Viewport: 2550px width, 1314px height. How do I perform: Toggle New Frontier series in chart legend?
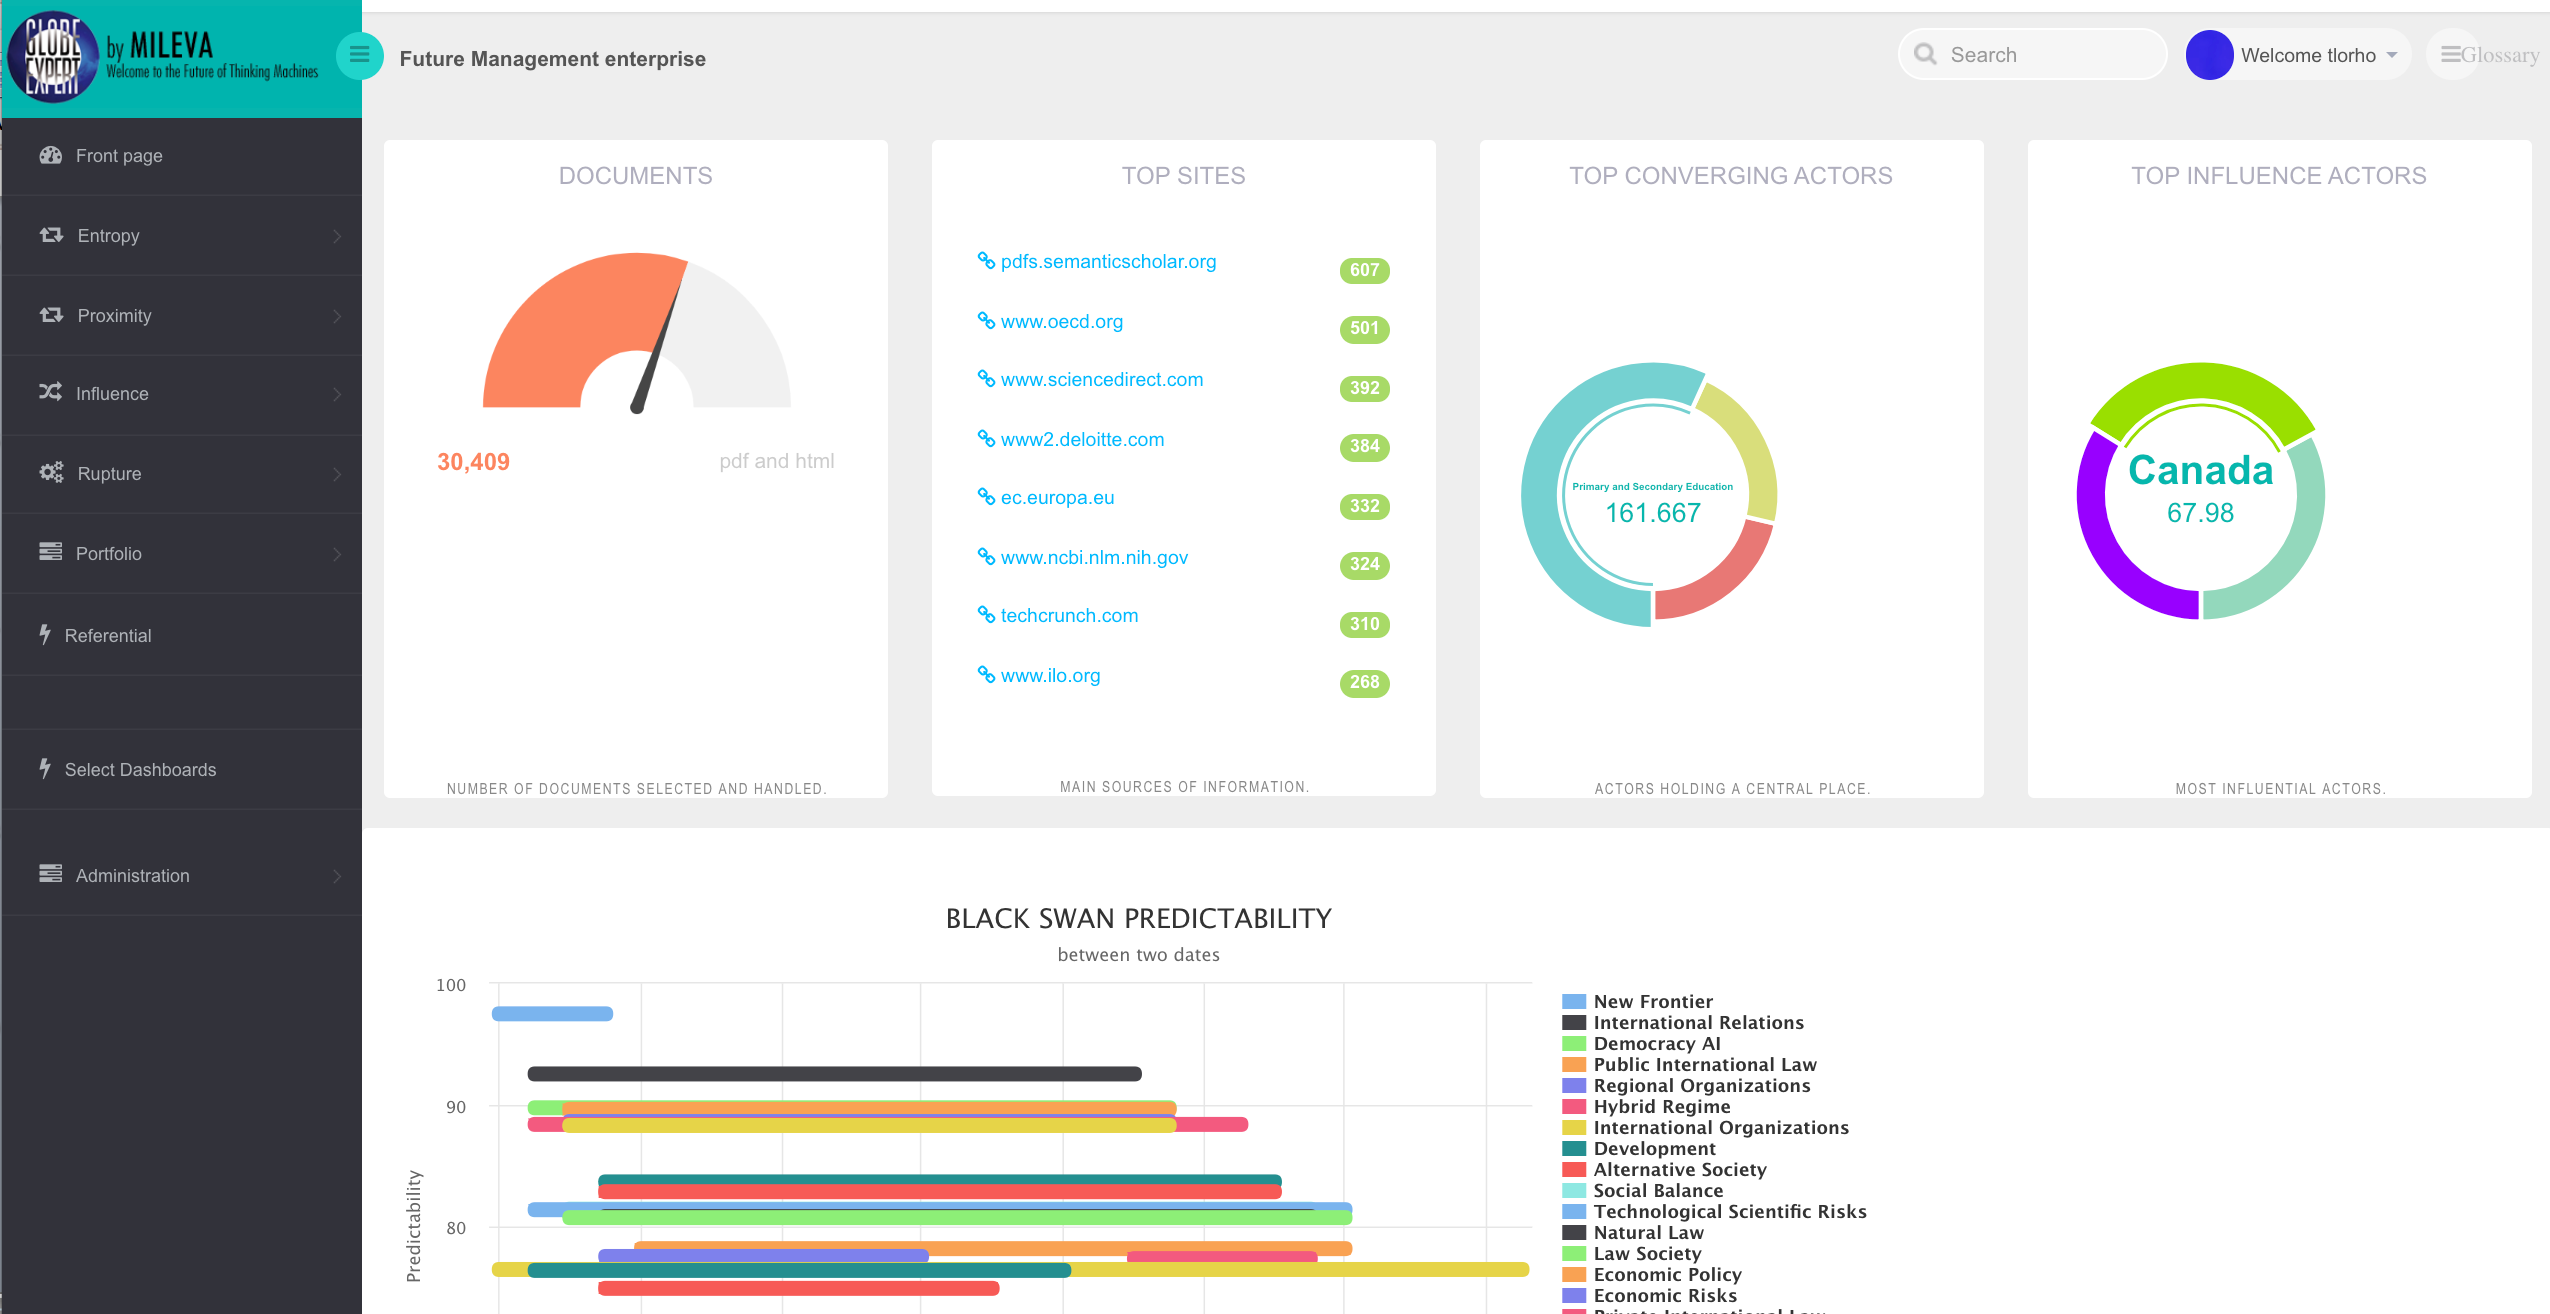1652,1001
